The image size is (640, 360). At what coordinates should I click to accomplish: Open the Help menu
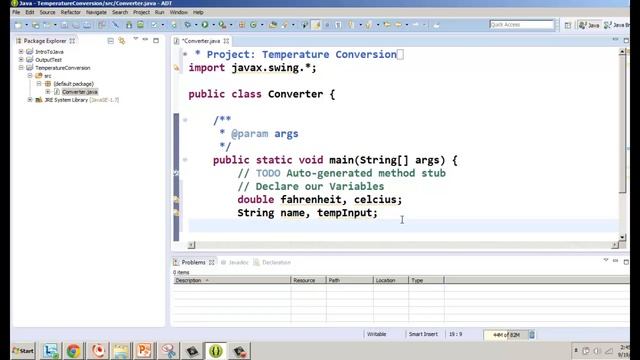(x=198, y=12)
